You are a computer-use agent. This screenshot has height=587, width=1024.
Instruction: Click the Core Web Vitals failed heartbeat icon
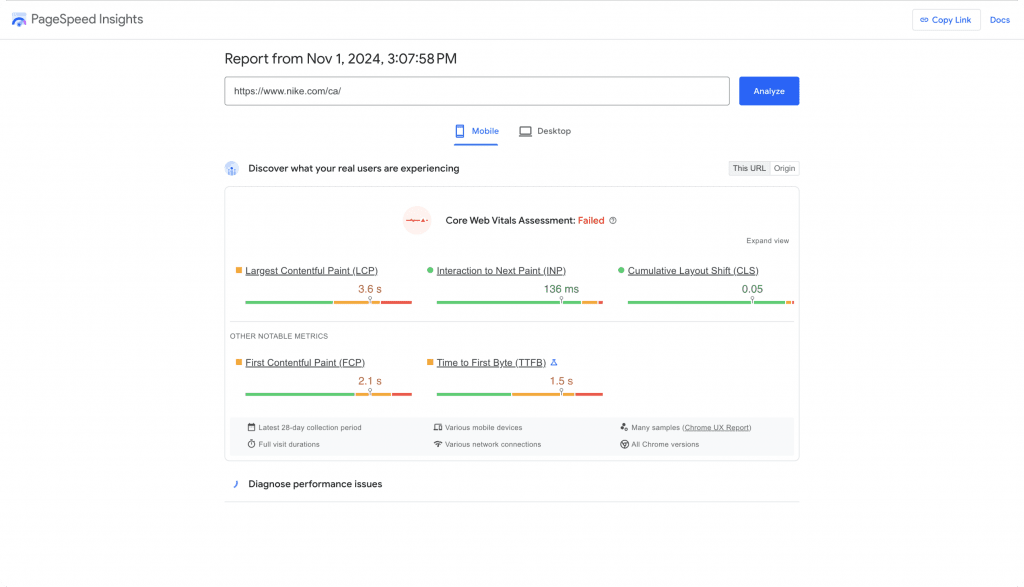417,221
